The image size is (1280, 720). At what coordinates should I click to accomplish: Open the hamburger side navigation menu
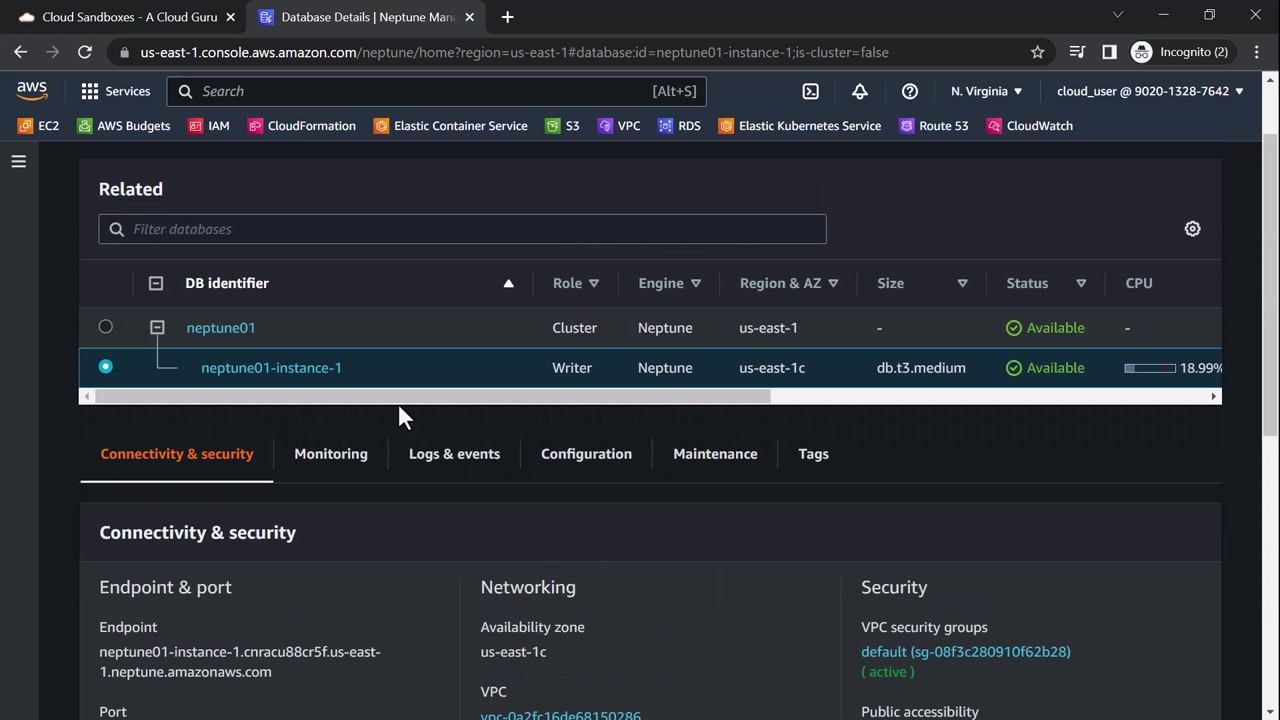point(19,161)
